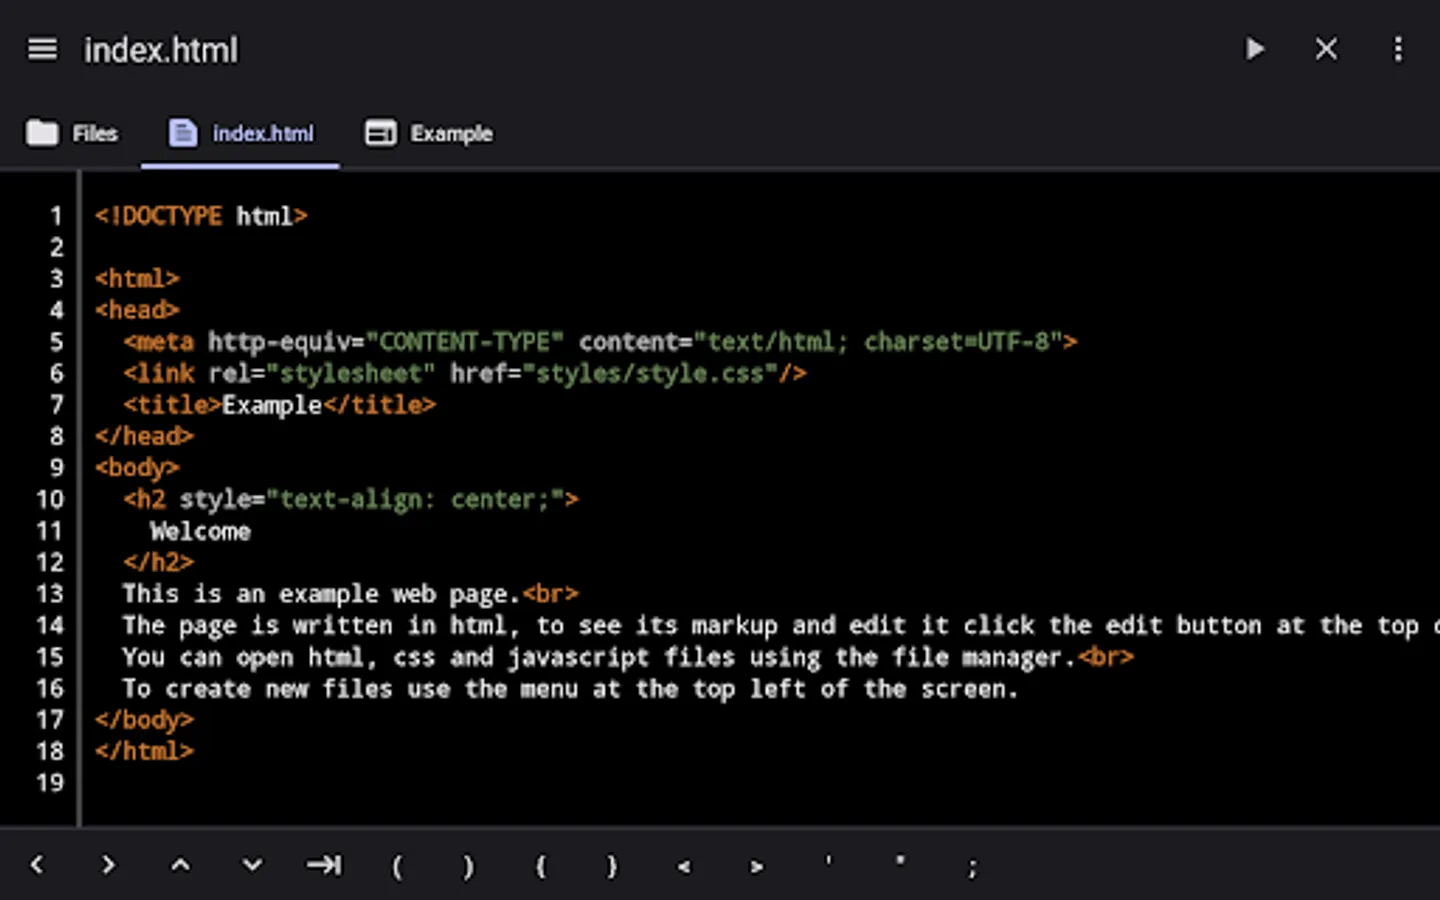The image size is (1440, 900).
Task: Click the 'This is an example web page.' line
Action: (x=350, y=594)
